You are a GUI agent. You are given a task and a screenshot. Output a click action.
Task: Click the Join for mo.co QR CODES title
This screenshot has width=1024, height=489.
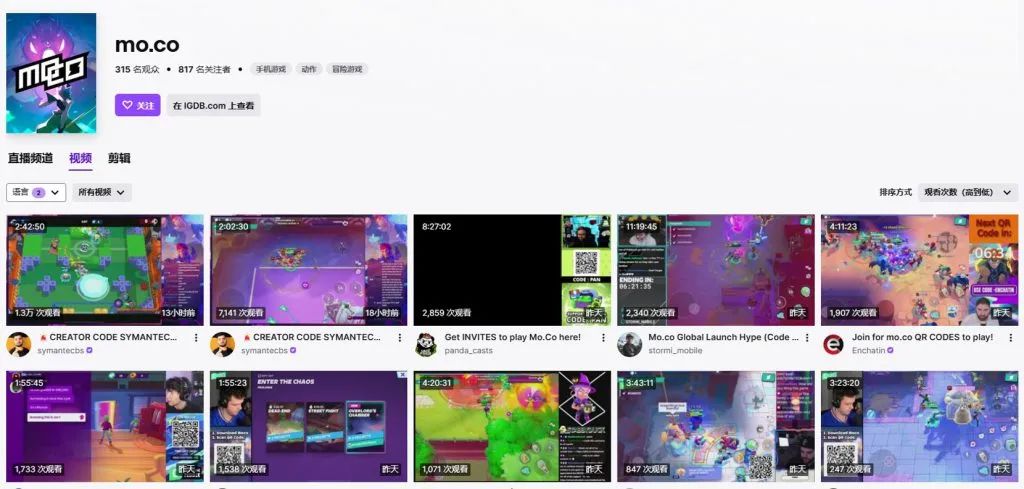tap(923, 338)
